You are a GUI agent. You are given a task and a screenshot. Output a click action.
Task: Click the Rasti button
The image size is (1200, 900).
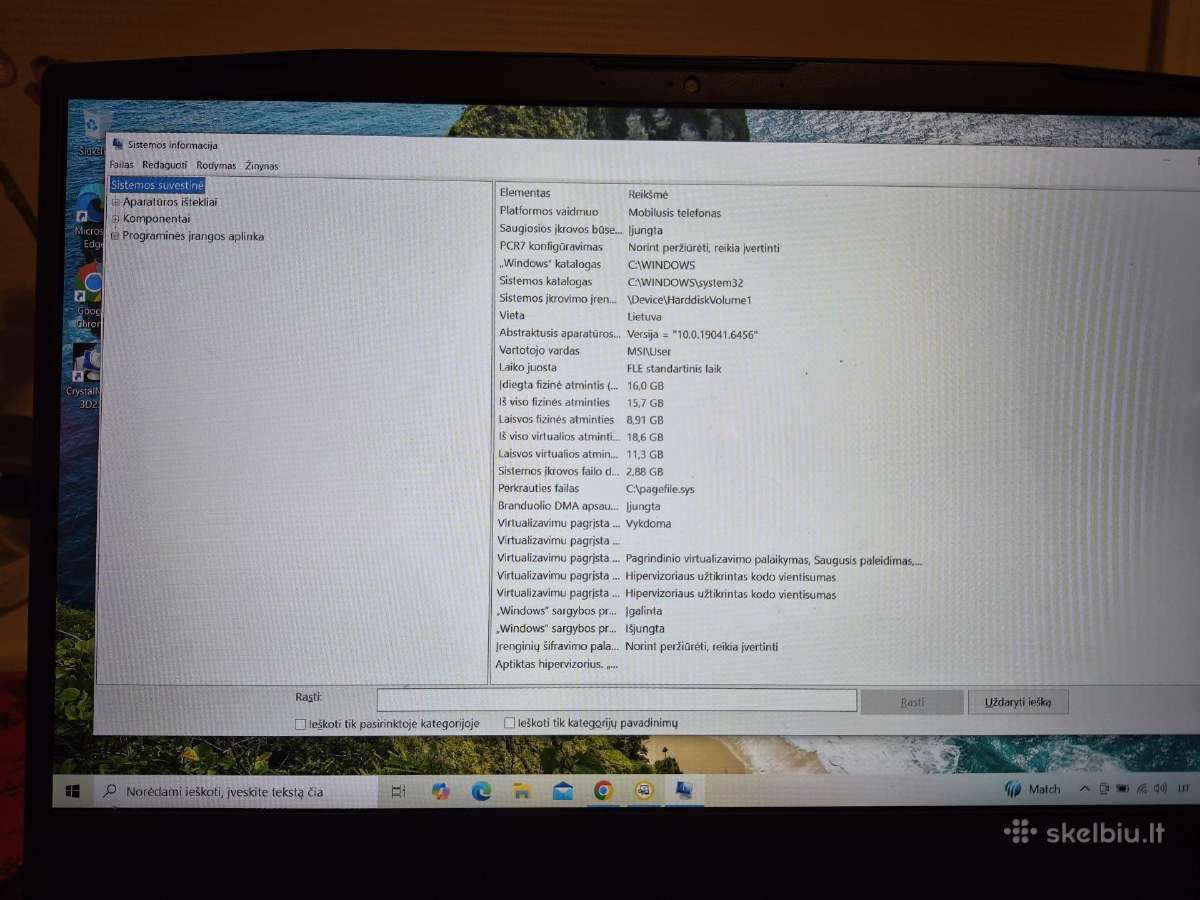click(912, 702)
